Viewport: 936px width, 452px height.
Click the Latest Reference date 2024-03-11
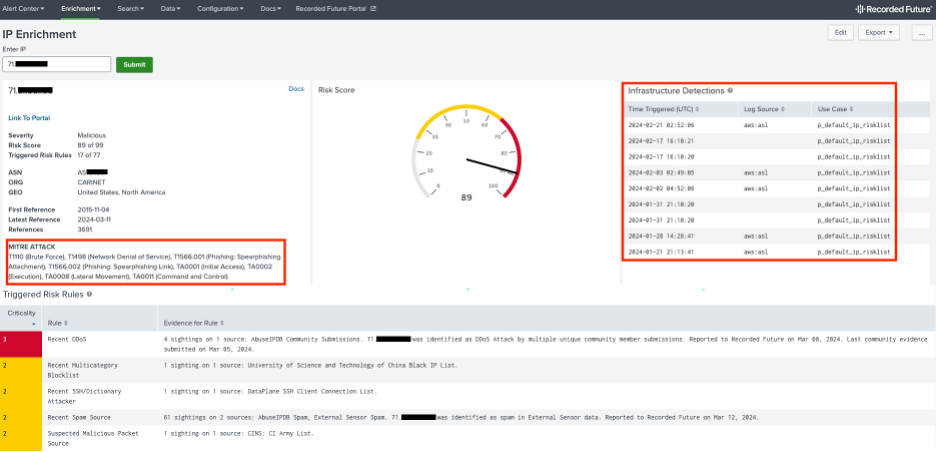coord(94,220)
